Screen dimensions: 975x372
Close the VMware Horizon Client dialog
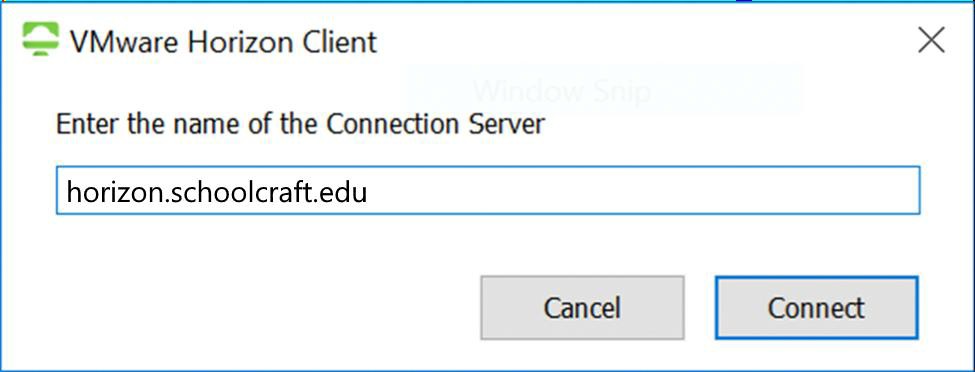point(931,40)
